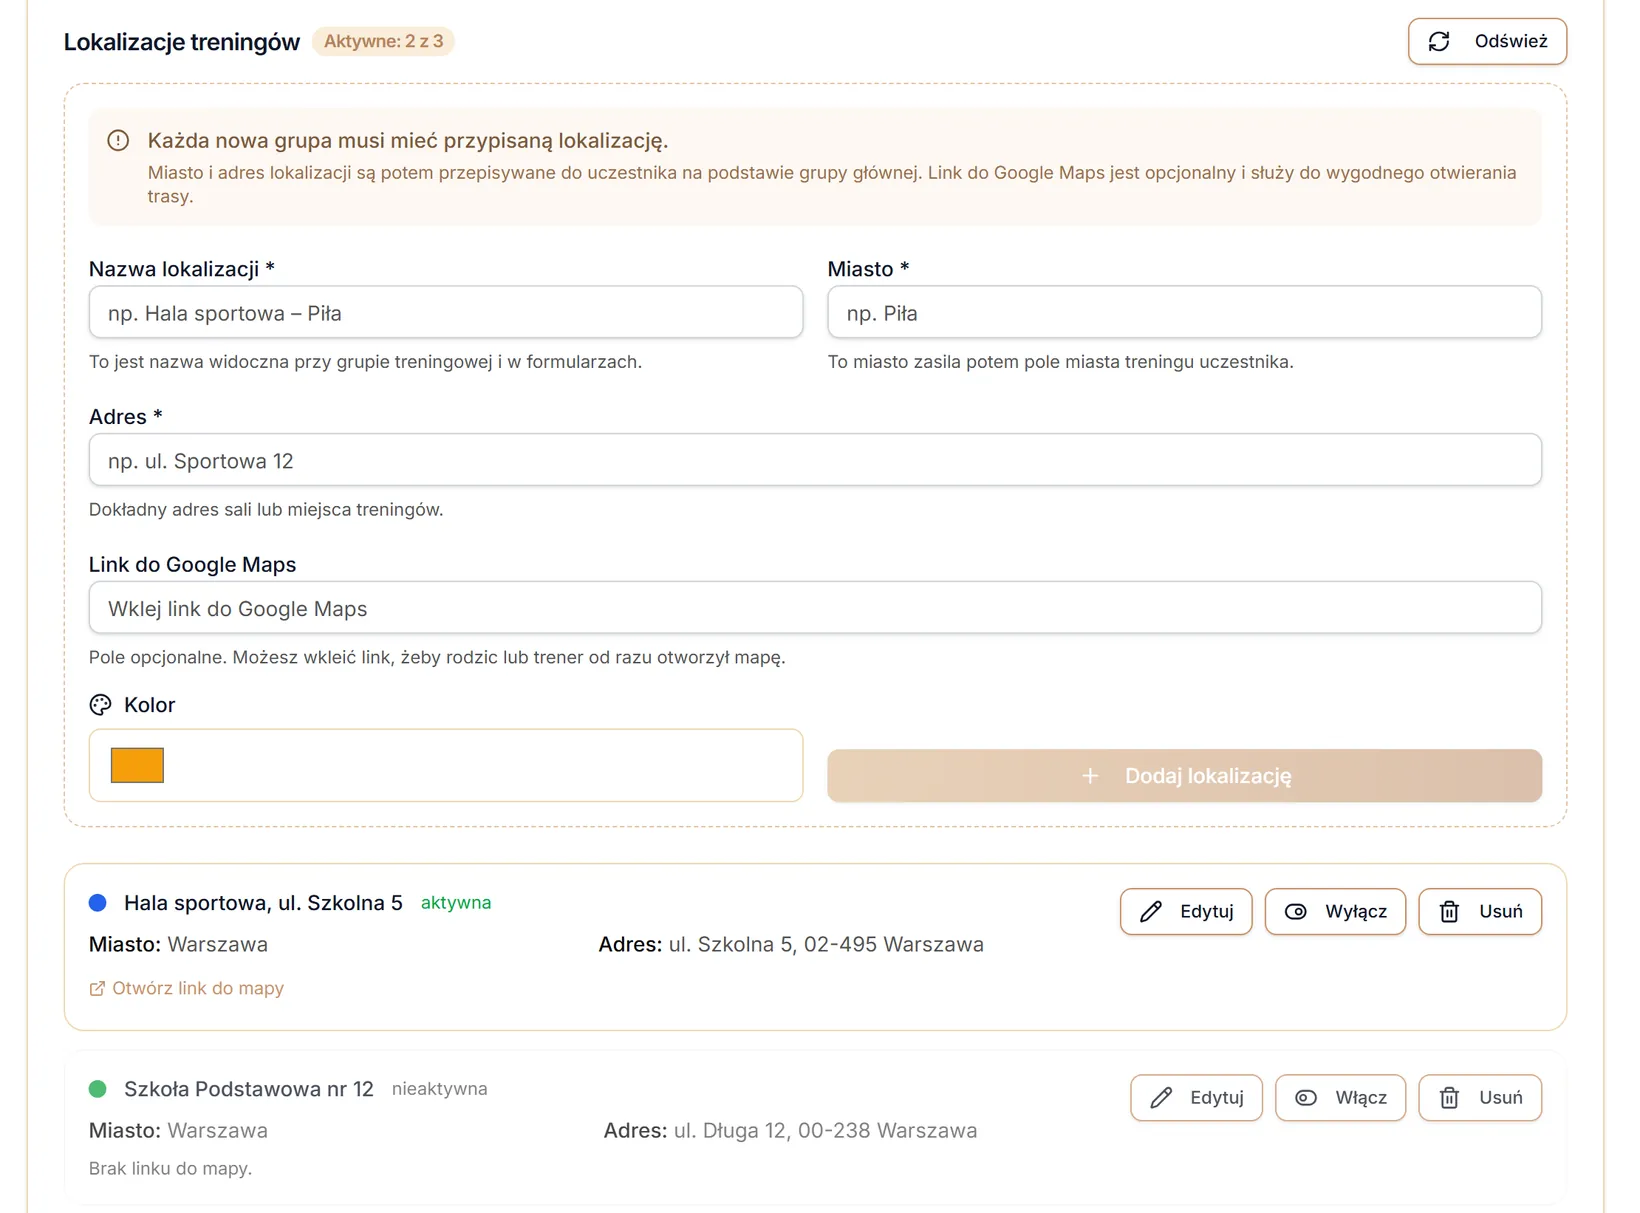Click the plus icon on Dodaj lokalizację
This screenshot has width=1640, height=1213.
tap(1090, 776)
